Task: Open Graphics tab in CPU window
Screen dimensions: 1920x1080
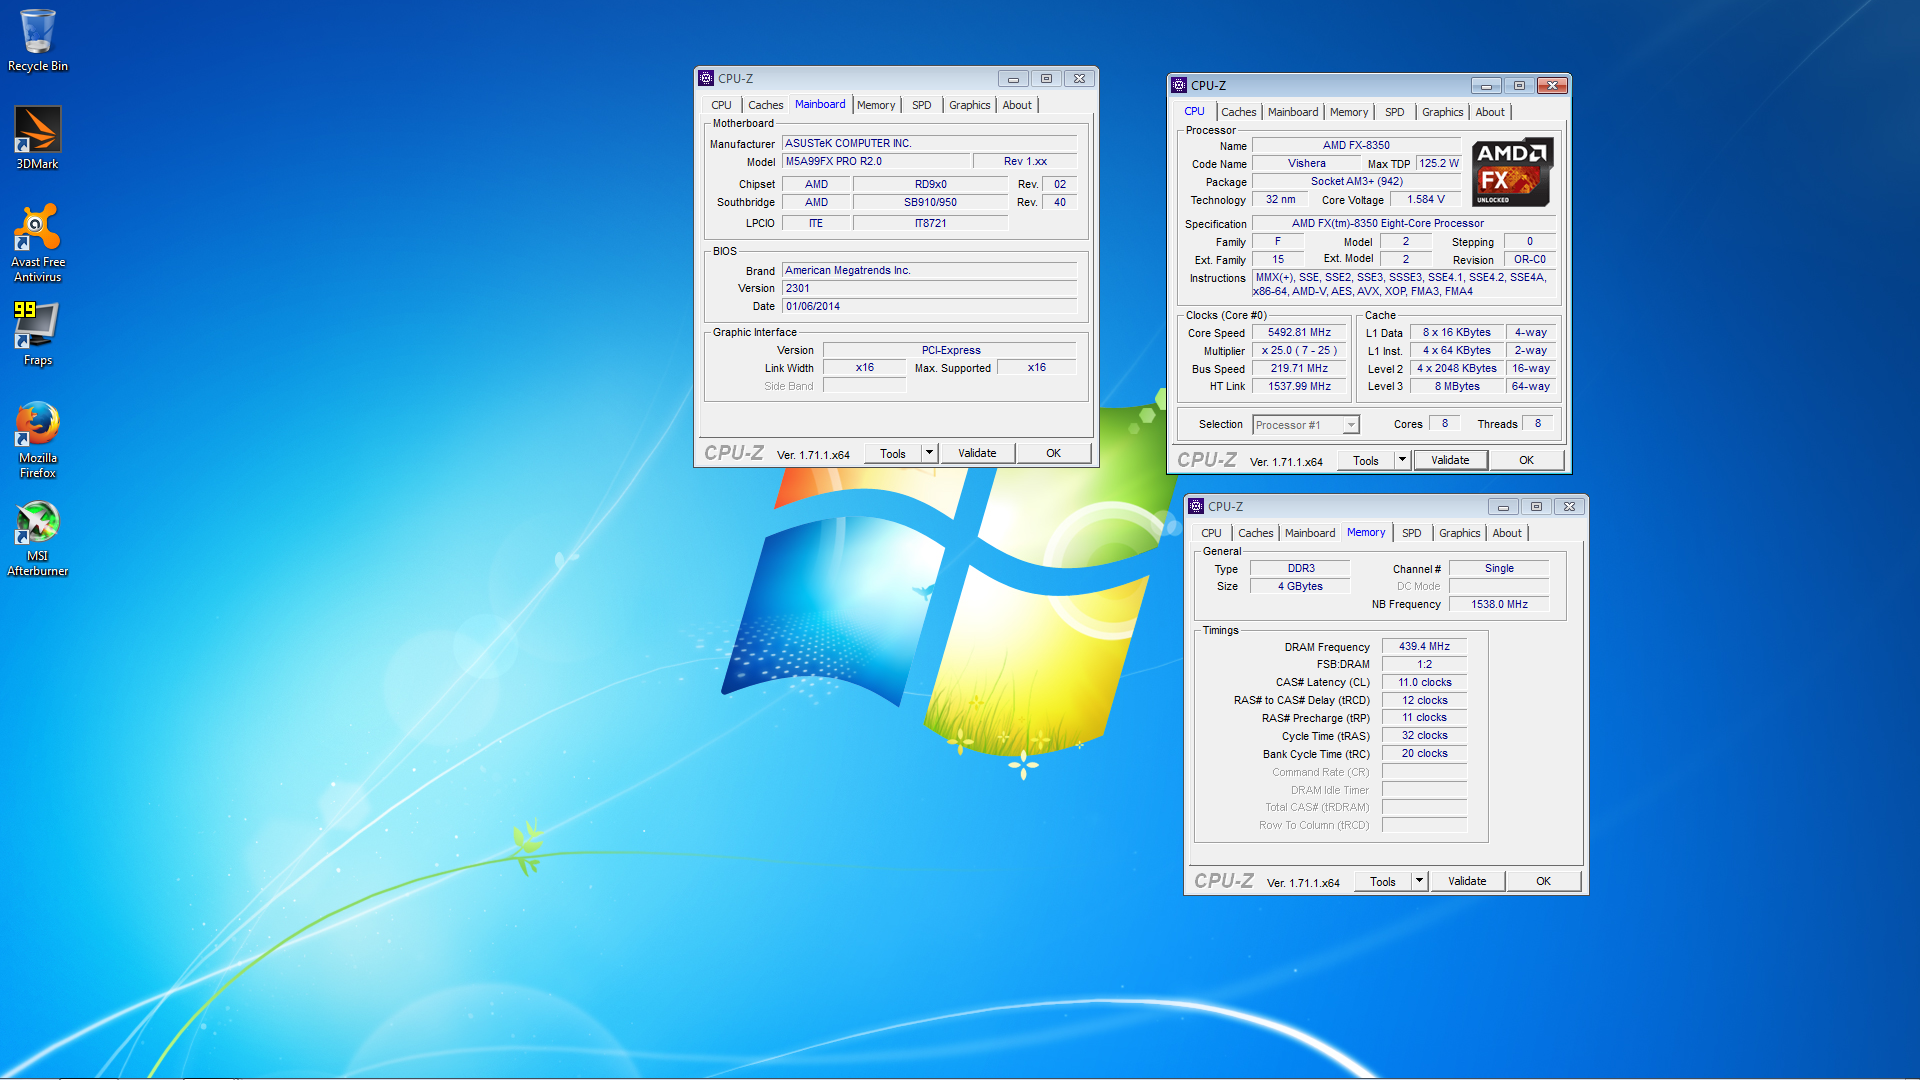Action: (x=1442, y=112)
